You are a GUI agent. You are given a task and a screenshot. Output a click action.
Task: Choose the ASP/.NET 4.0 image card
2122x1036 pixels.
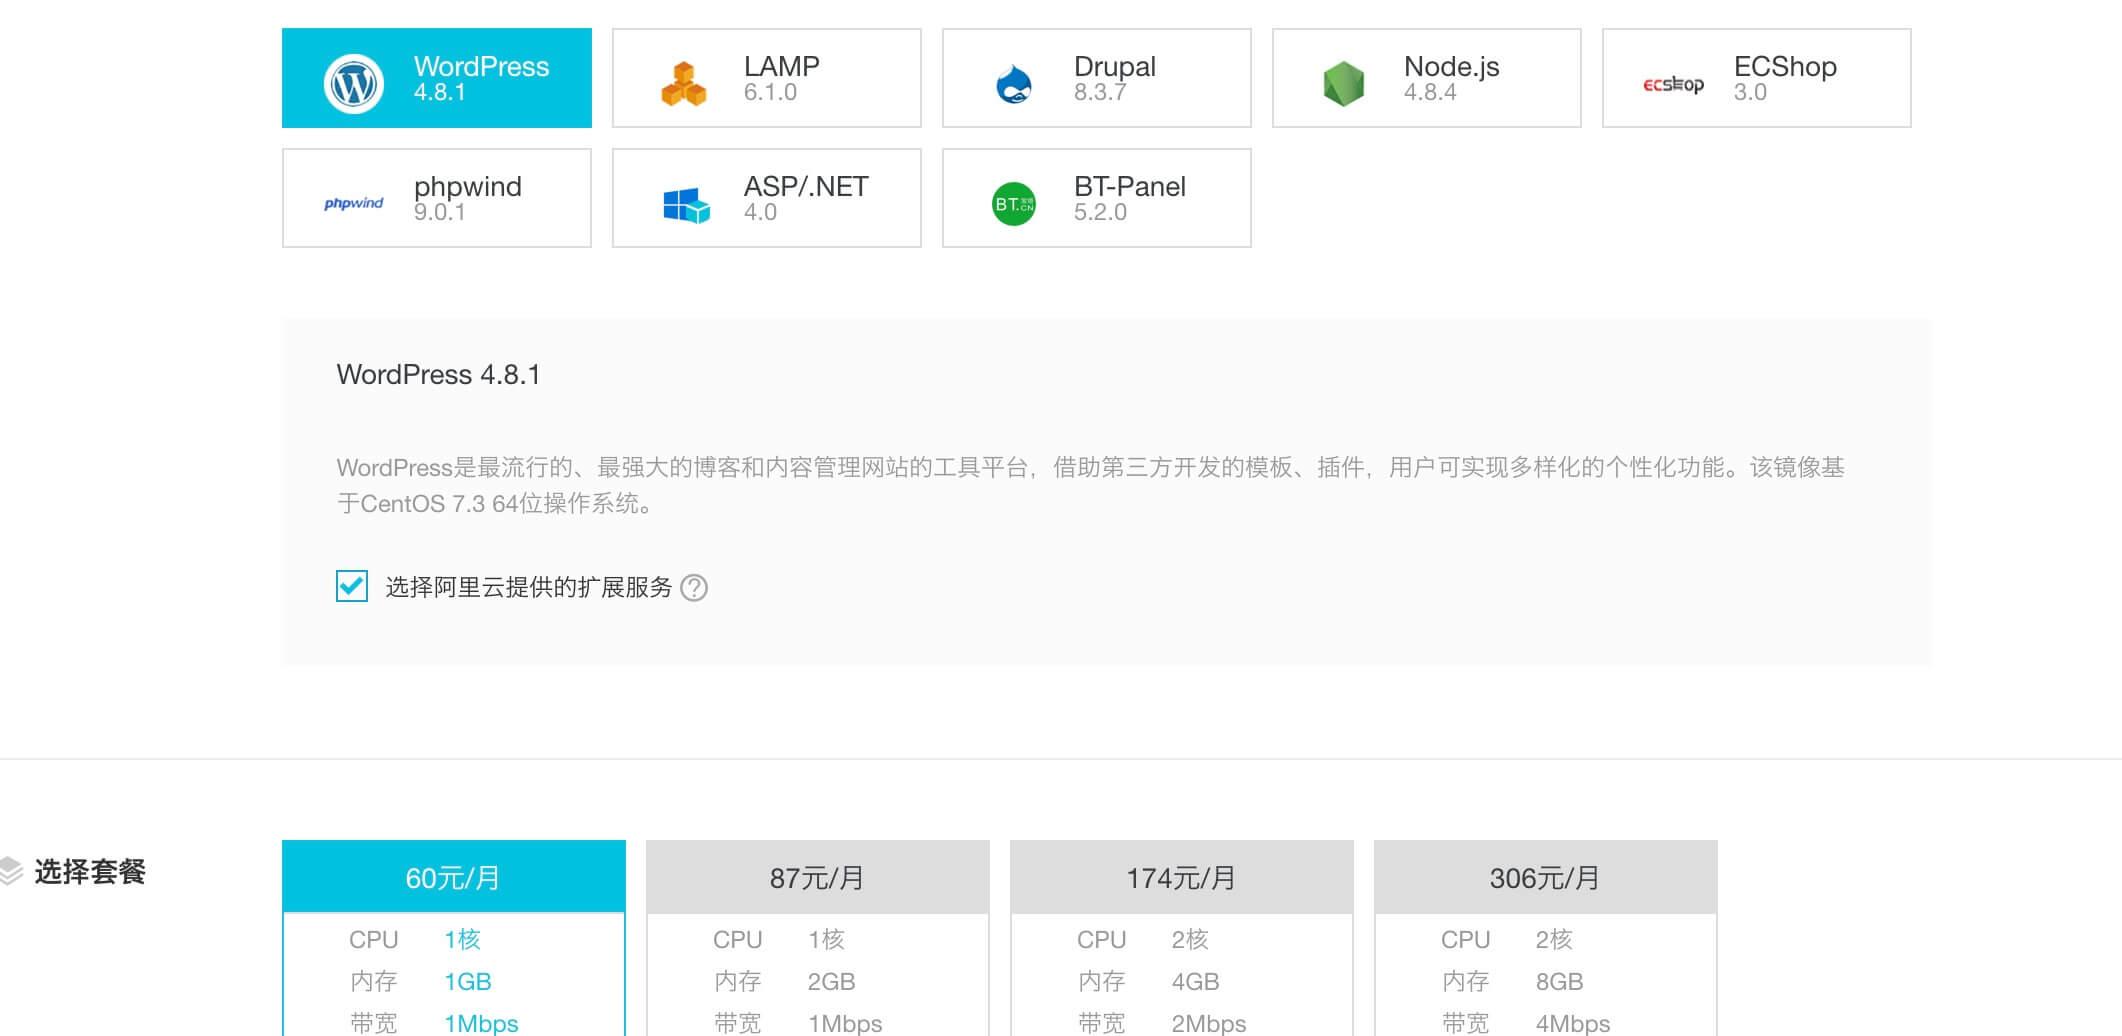[x=767, y=198]
